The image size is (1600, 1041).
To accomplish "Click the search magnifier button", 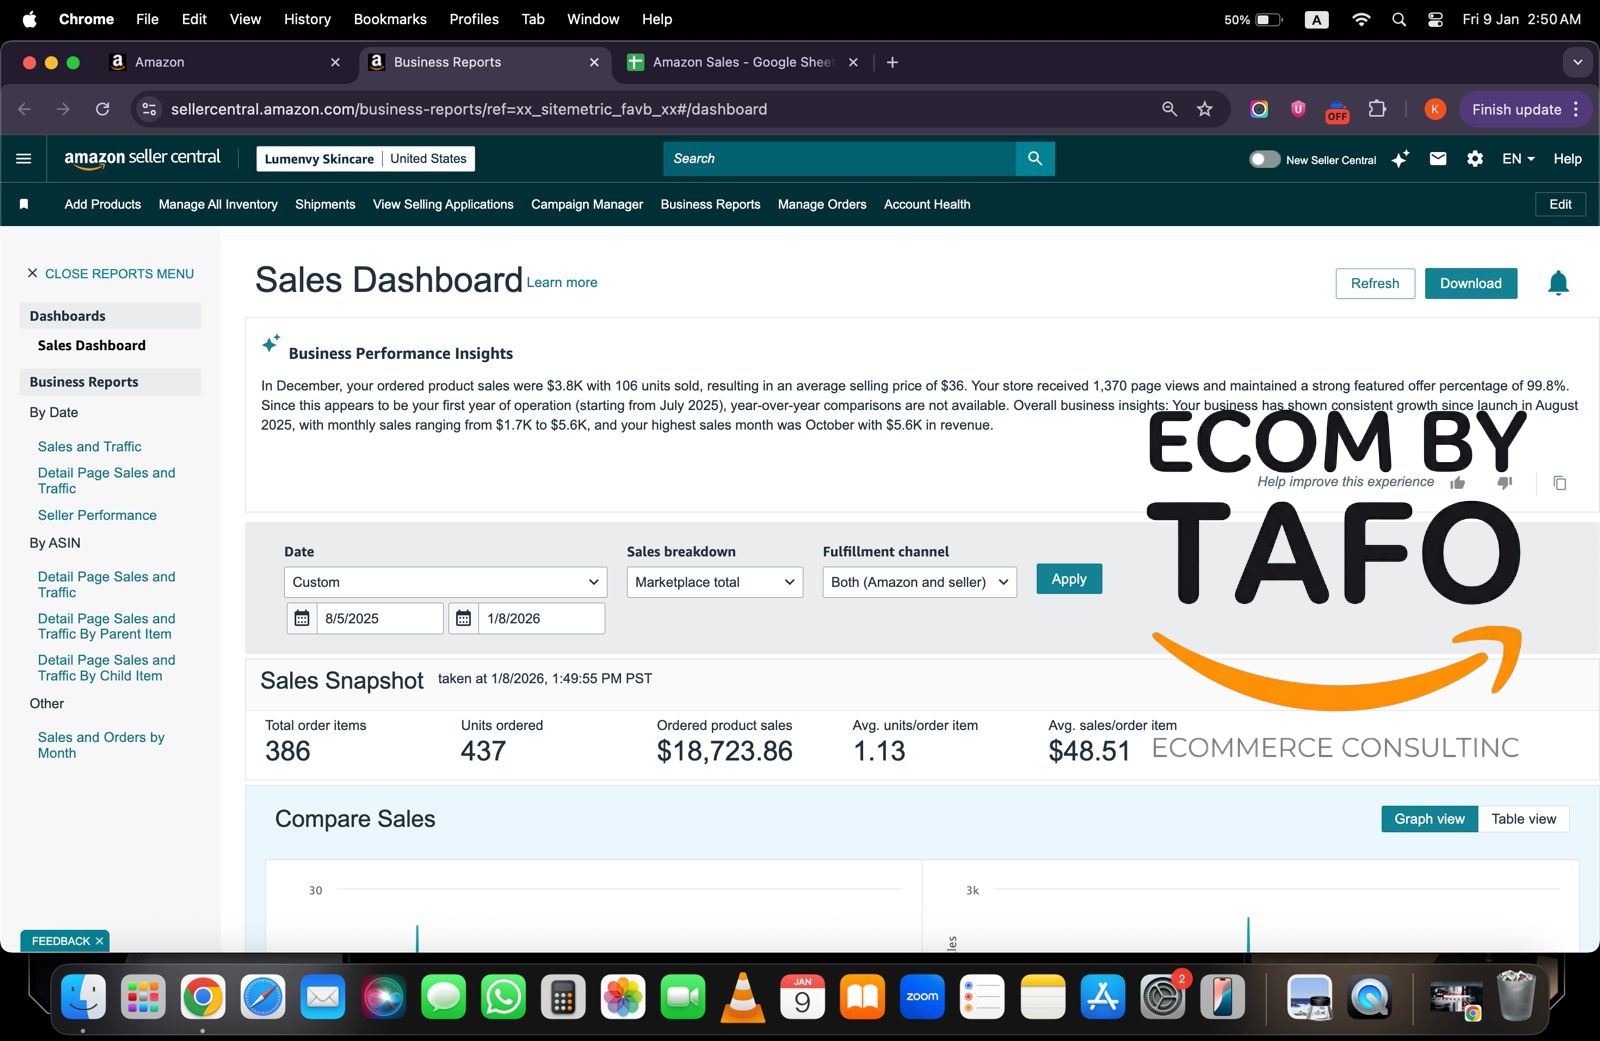I will 1035,159.
